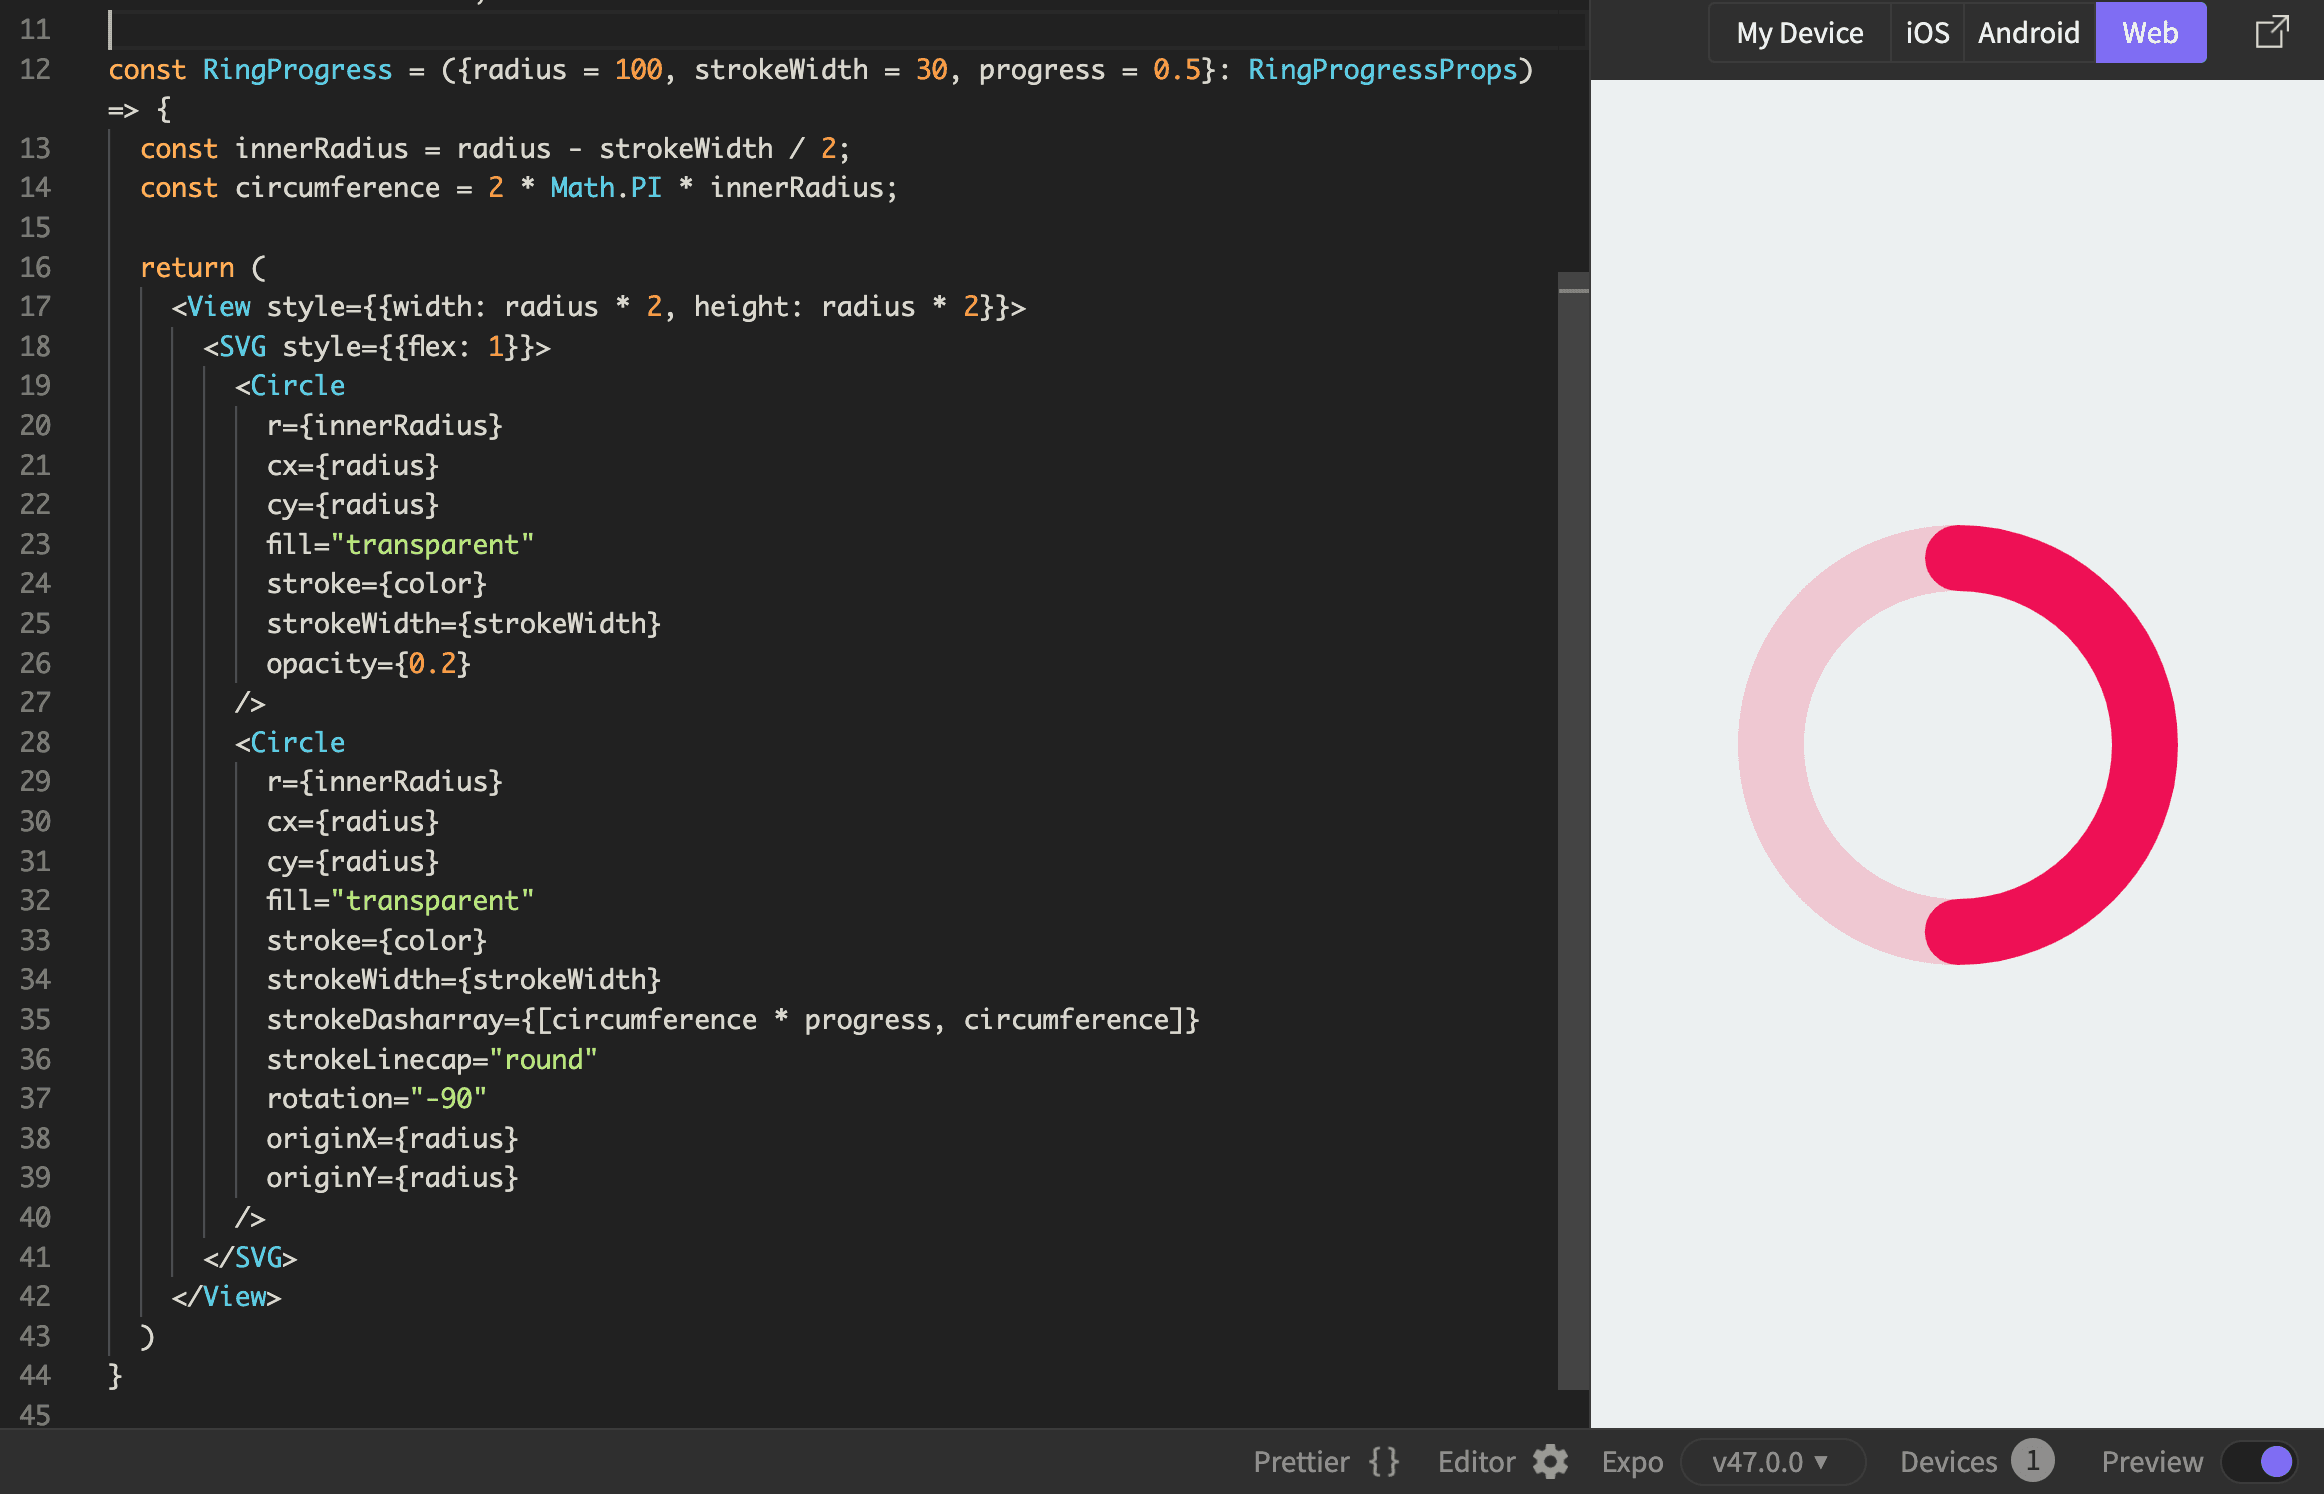This screenshot has width=2324, height=1494.
Task: Place cursor on strokeLinecap="round" line
Action: (431, 1059)
